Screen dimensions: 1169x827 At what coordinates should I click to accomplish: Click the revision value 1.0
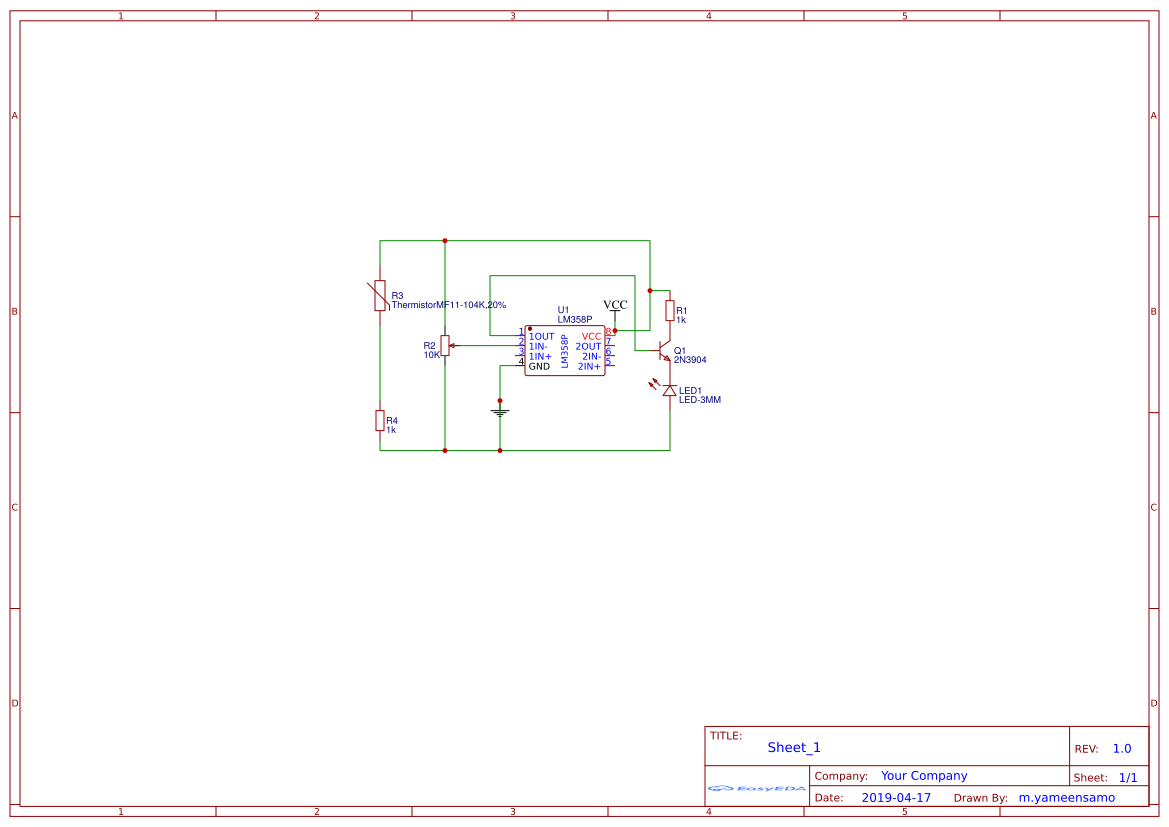pyautogui.click(x=1124, y=747)
